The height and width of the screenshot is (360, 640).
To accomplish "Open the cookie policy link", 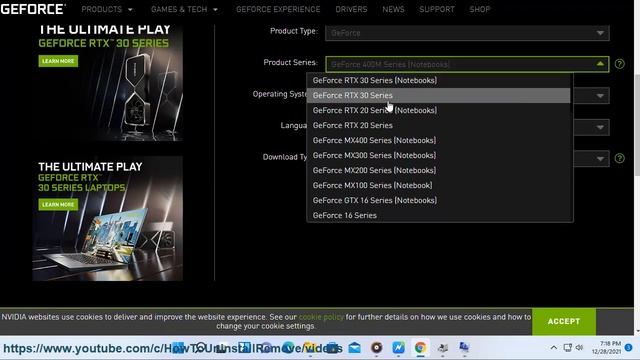I will [321, 317].
